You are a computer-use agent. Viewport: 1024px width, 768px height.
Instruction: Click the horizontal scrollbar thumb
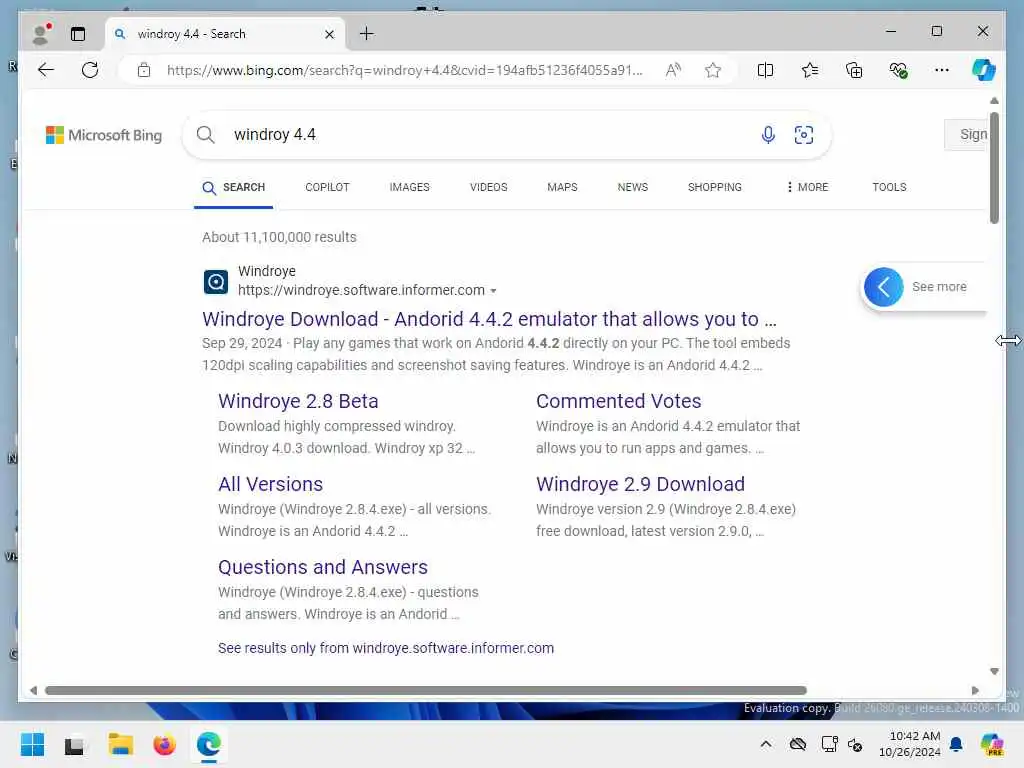coord(426,690)
